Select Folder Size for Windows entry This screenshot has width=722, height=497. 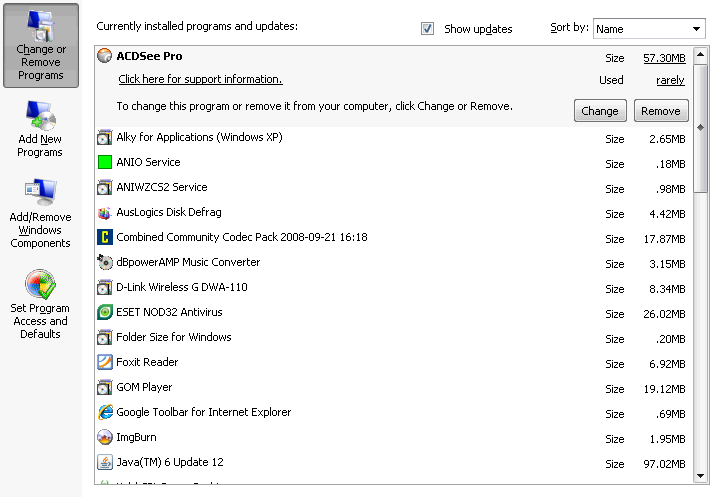tap(393, 337)
